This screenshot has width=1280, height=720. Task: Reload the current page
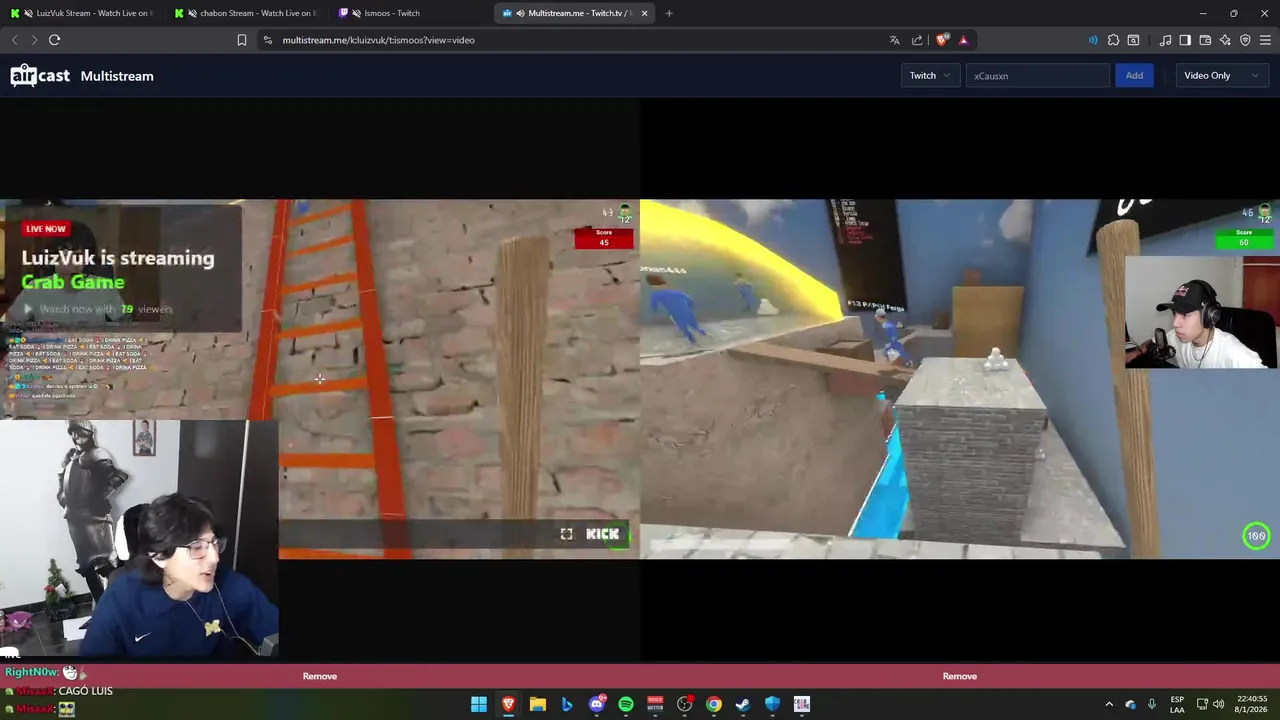click(x=54, y=40)
